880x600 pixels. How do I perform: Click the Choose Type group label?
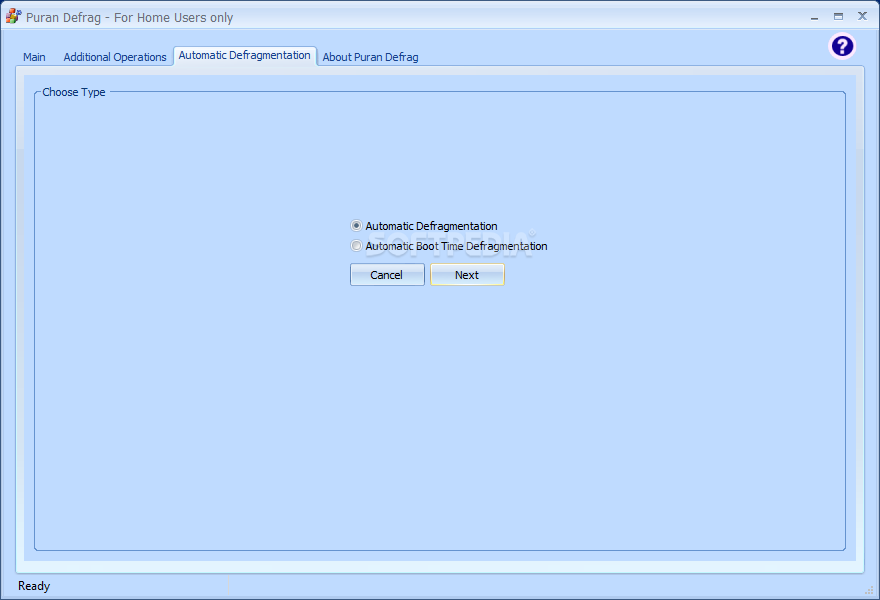click(74, 92)
